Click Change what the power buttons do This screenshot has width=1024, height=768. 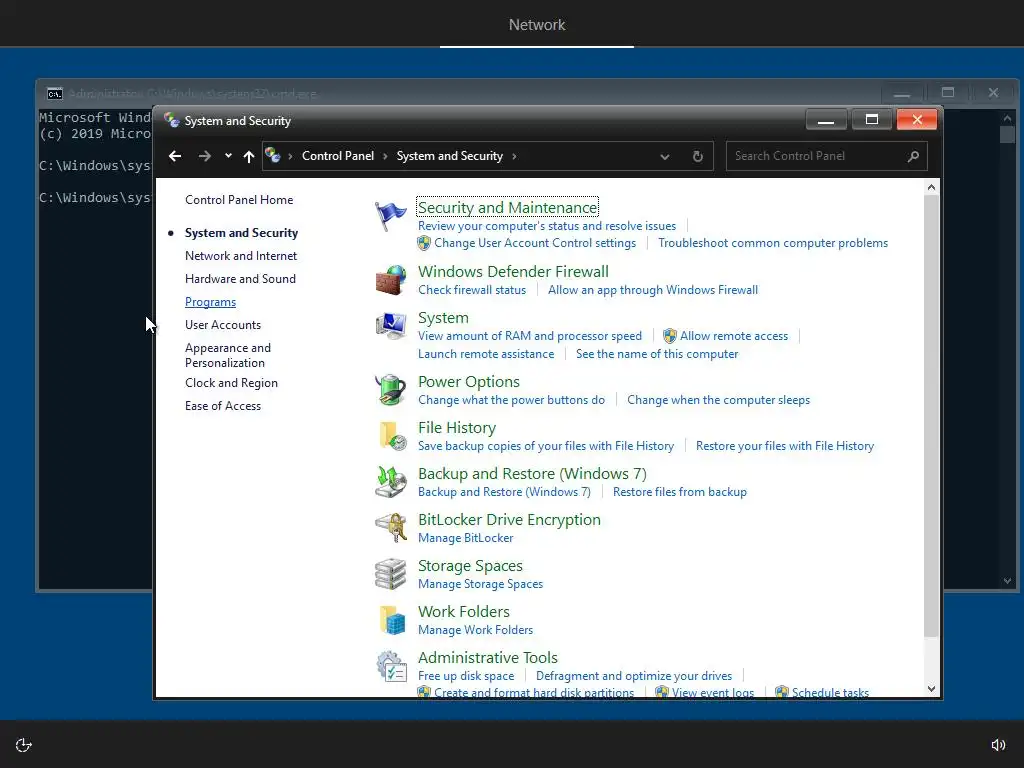click(x=511, y=400)
